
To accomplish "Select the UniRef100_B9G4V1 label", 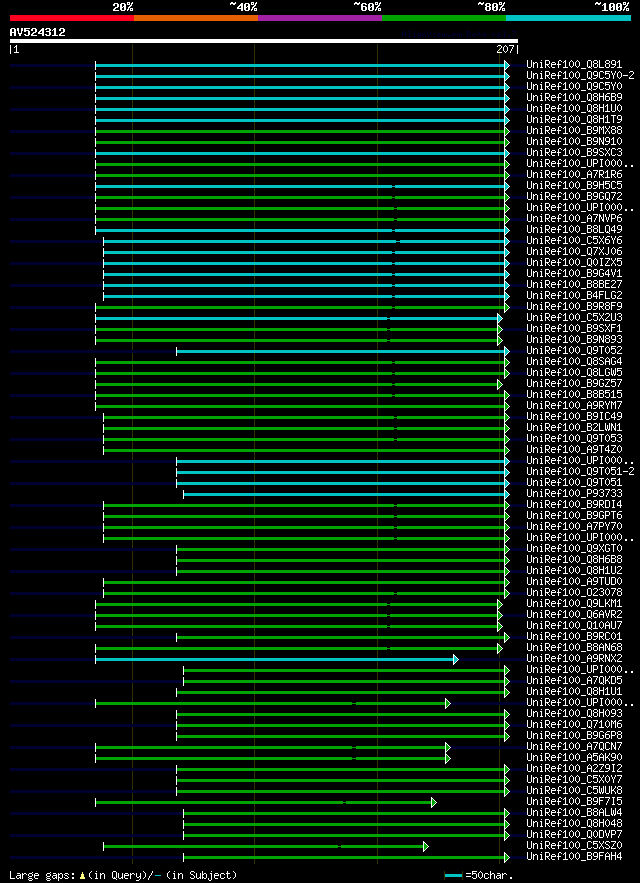I will pyautogui.click(x=574, y=274).
